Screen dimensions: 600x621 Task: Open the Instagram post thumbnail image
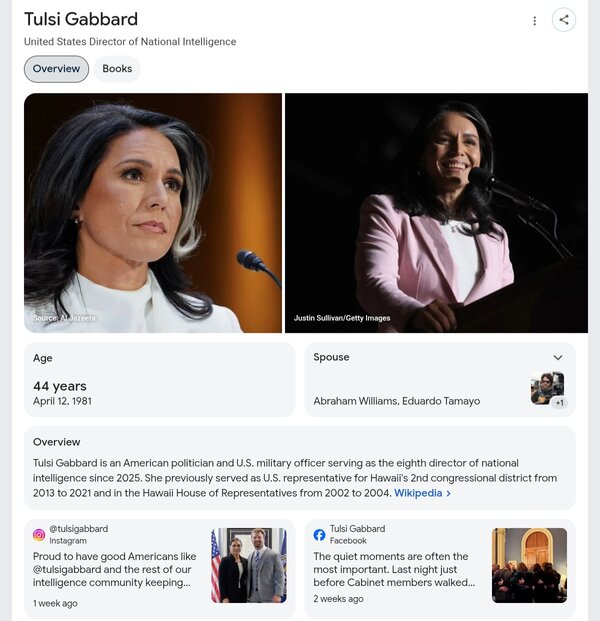click(249, 565)
